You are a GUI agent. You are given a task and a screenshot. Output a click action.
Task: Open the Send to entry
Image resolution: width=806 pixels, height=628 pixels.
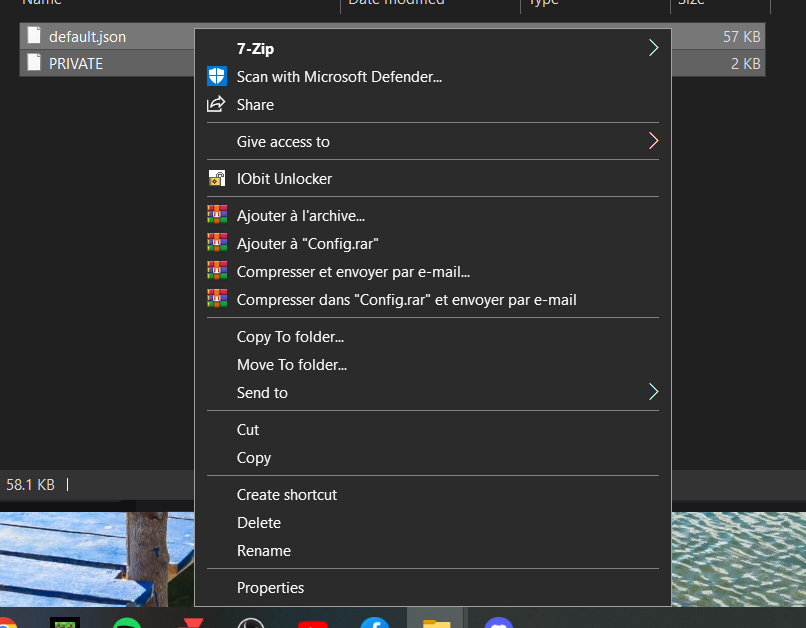click(x=433, y=393)
